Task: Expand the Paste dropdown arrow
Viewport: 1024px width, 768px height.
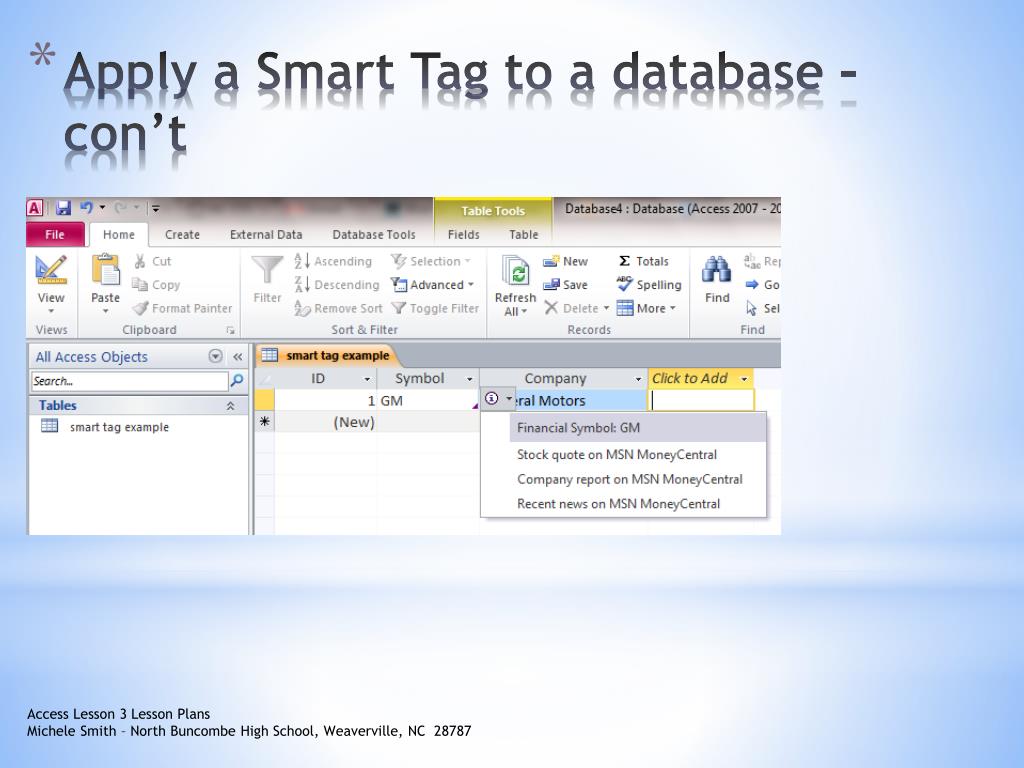Action: [x=105, y=311]
